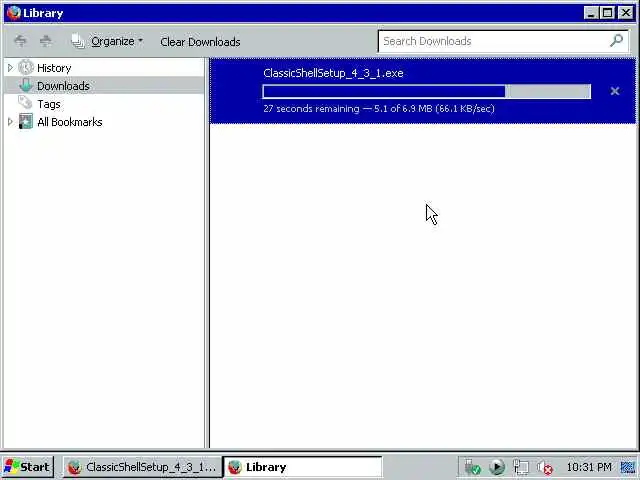Open the network tray icon
Image resolution: width=640 pixels, height=480 pixels.
[x=521, y=467]
